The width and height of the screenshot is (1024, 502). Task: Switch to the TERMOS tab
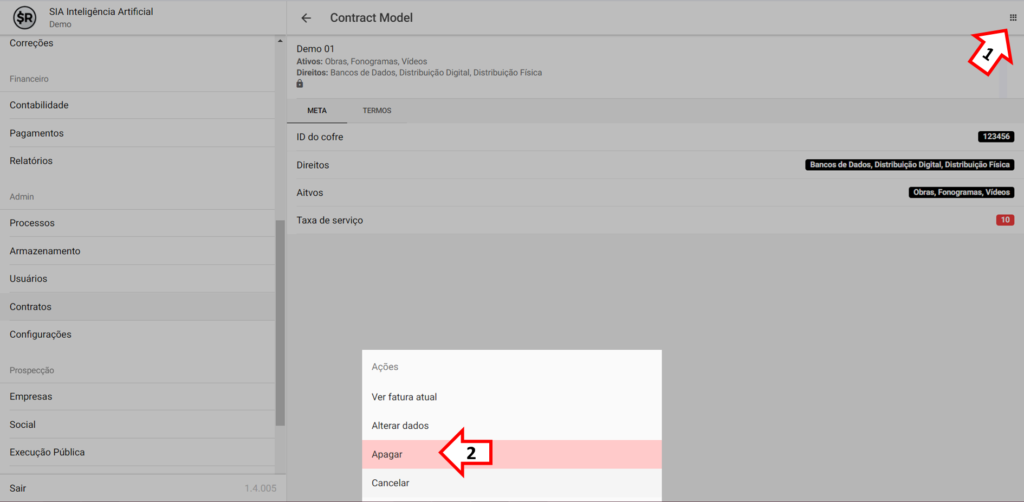pos(377,110)
